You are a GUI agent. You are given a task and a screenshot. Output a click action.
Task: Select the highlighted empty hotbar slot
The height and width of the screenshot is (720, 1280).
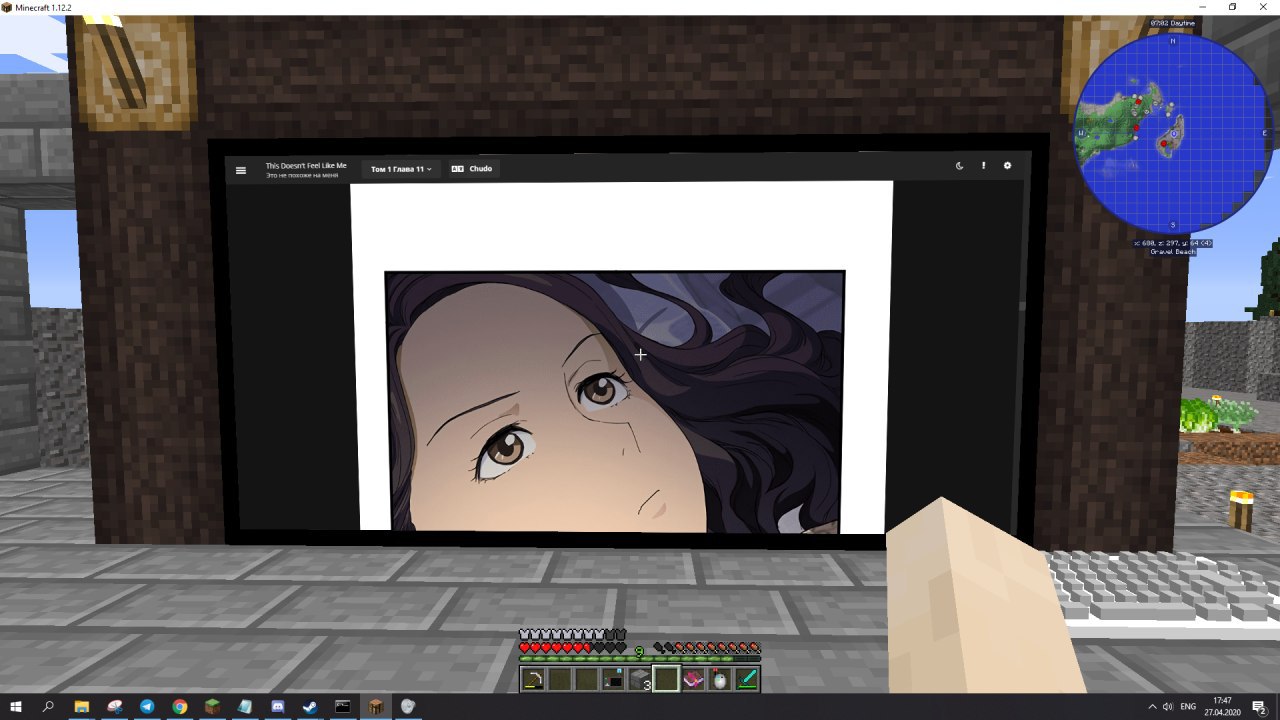point(666,680)
